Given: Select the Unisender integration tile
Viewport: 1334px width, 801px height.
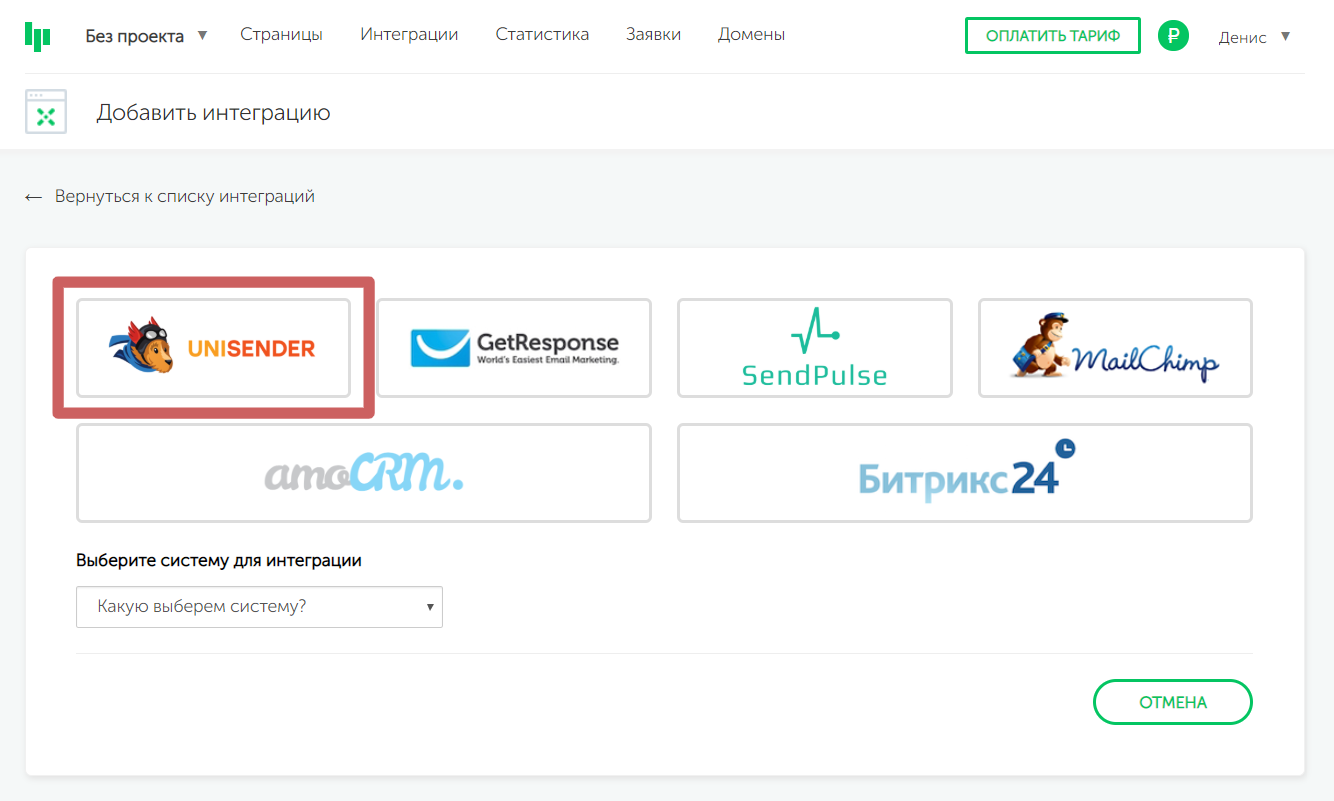Looking at the screenshot, I should [x=214, y=347].
